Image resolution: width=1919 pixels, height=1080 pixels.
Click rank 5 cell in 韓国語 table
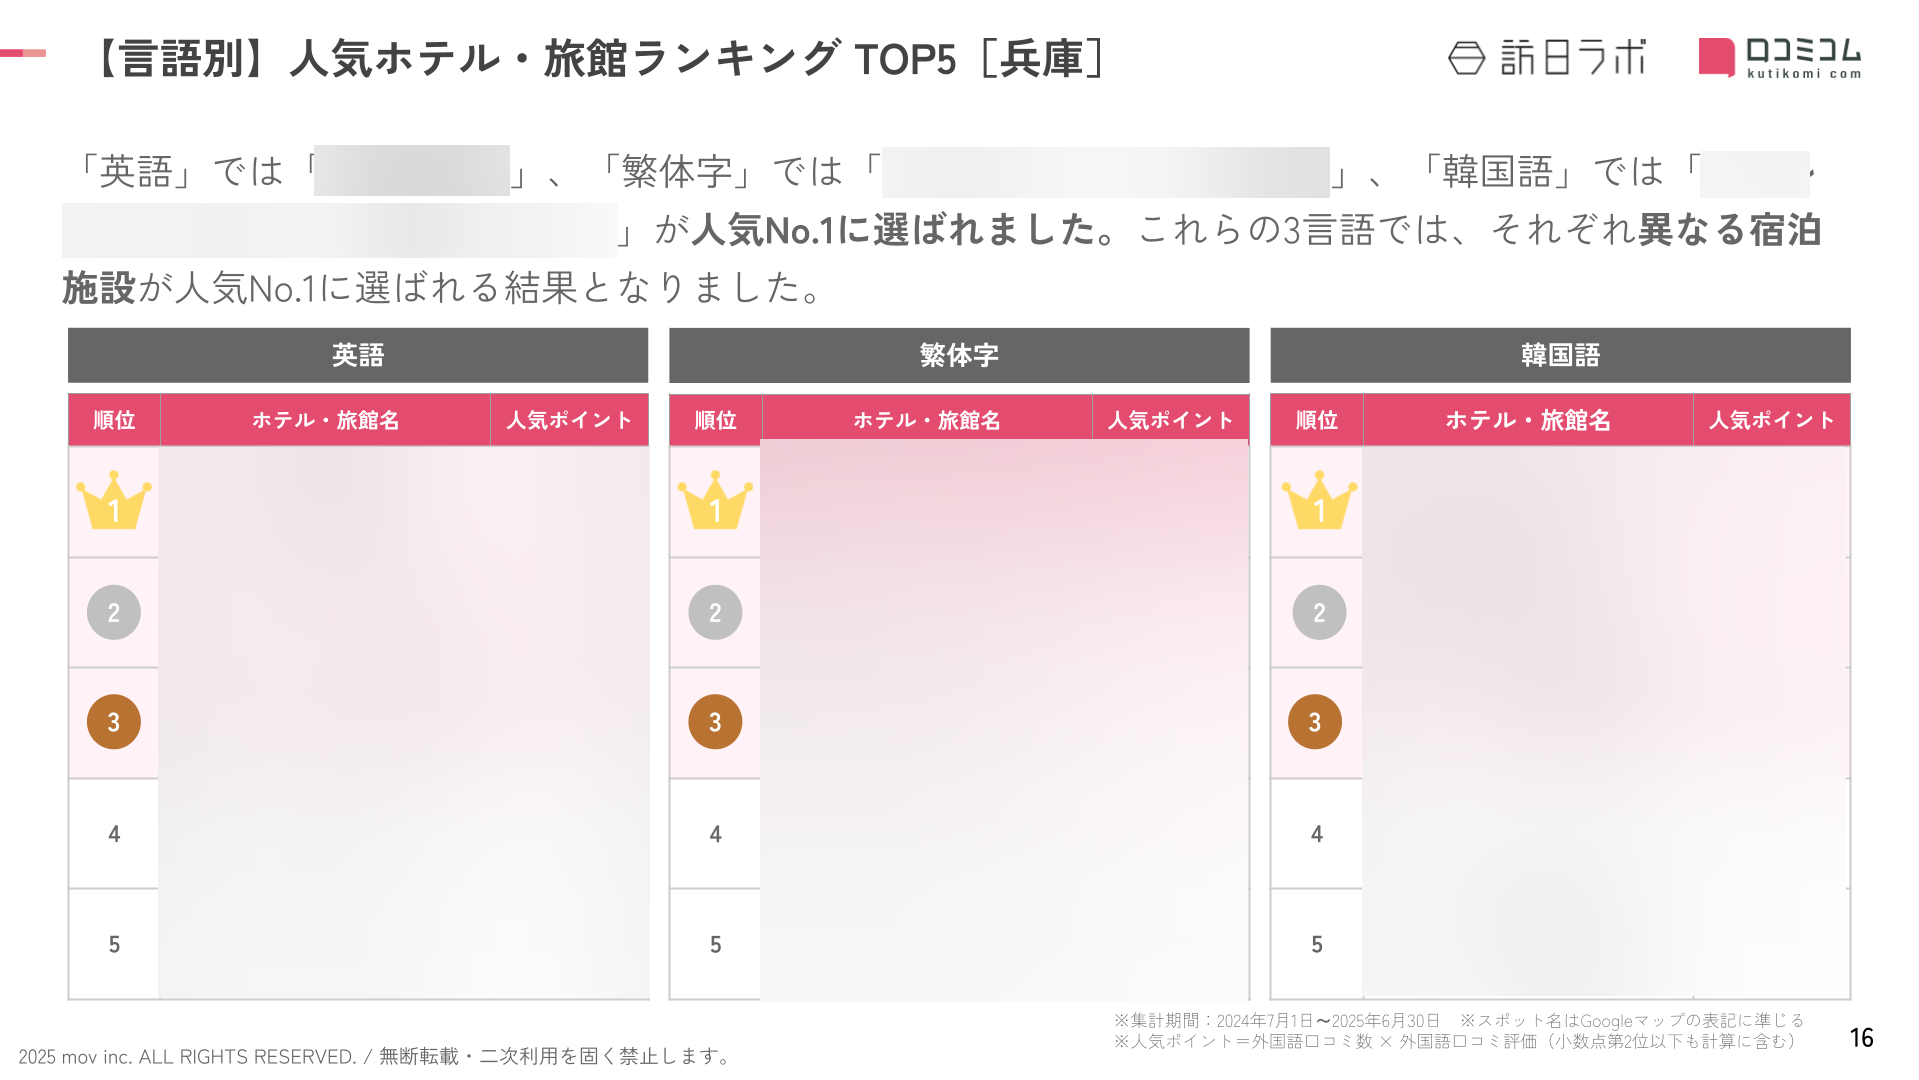tap(1317, 944)
